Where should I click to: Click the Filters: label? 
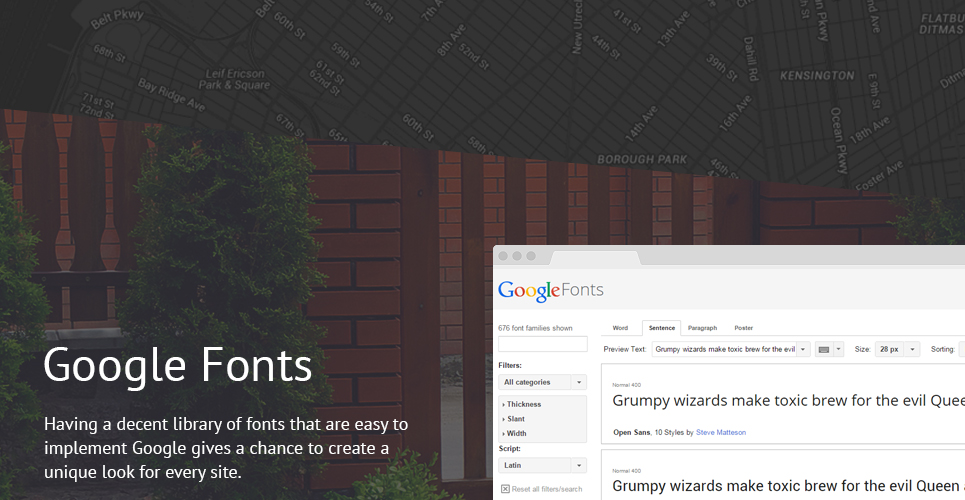tap(510, 365)
